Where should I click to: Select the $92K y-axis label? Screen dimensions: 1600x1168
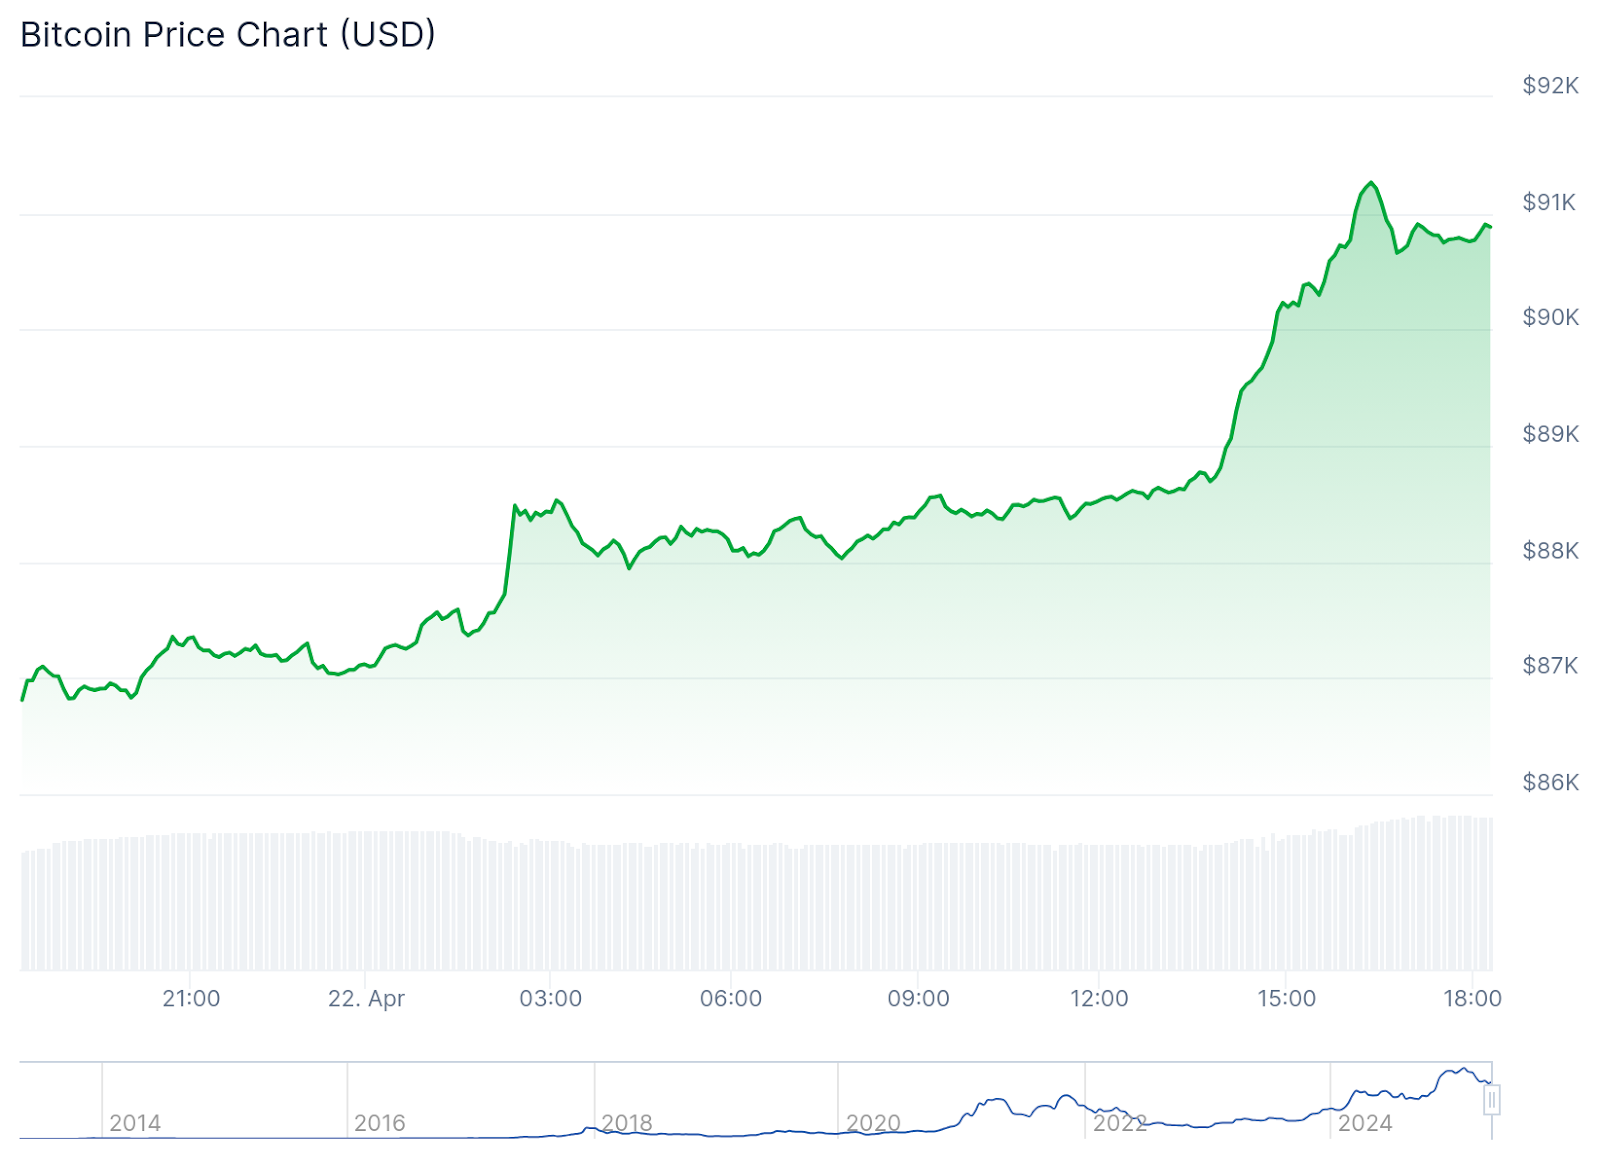pos(1550,85)
